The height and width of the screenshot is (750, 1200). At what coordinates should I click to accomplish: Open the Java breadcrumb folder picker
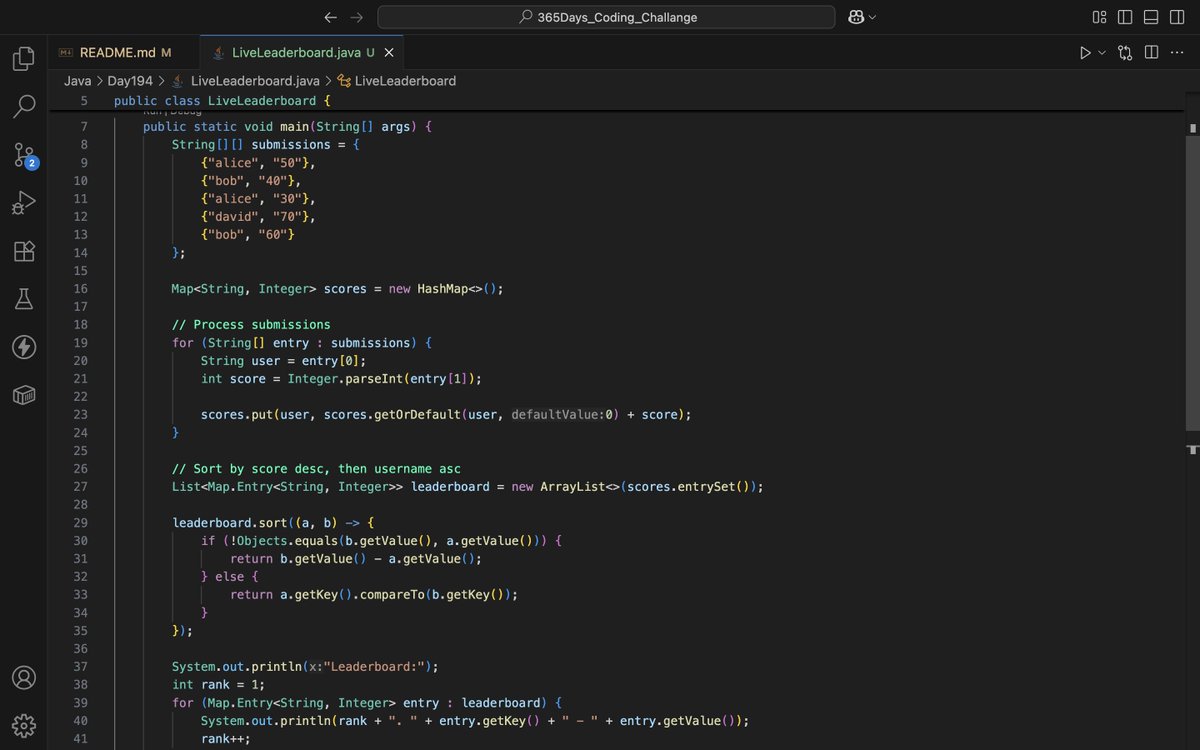pos(78,81)
